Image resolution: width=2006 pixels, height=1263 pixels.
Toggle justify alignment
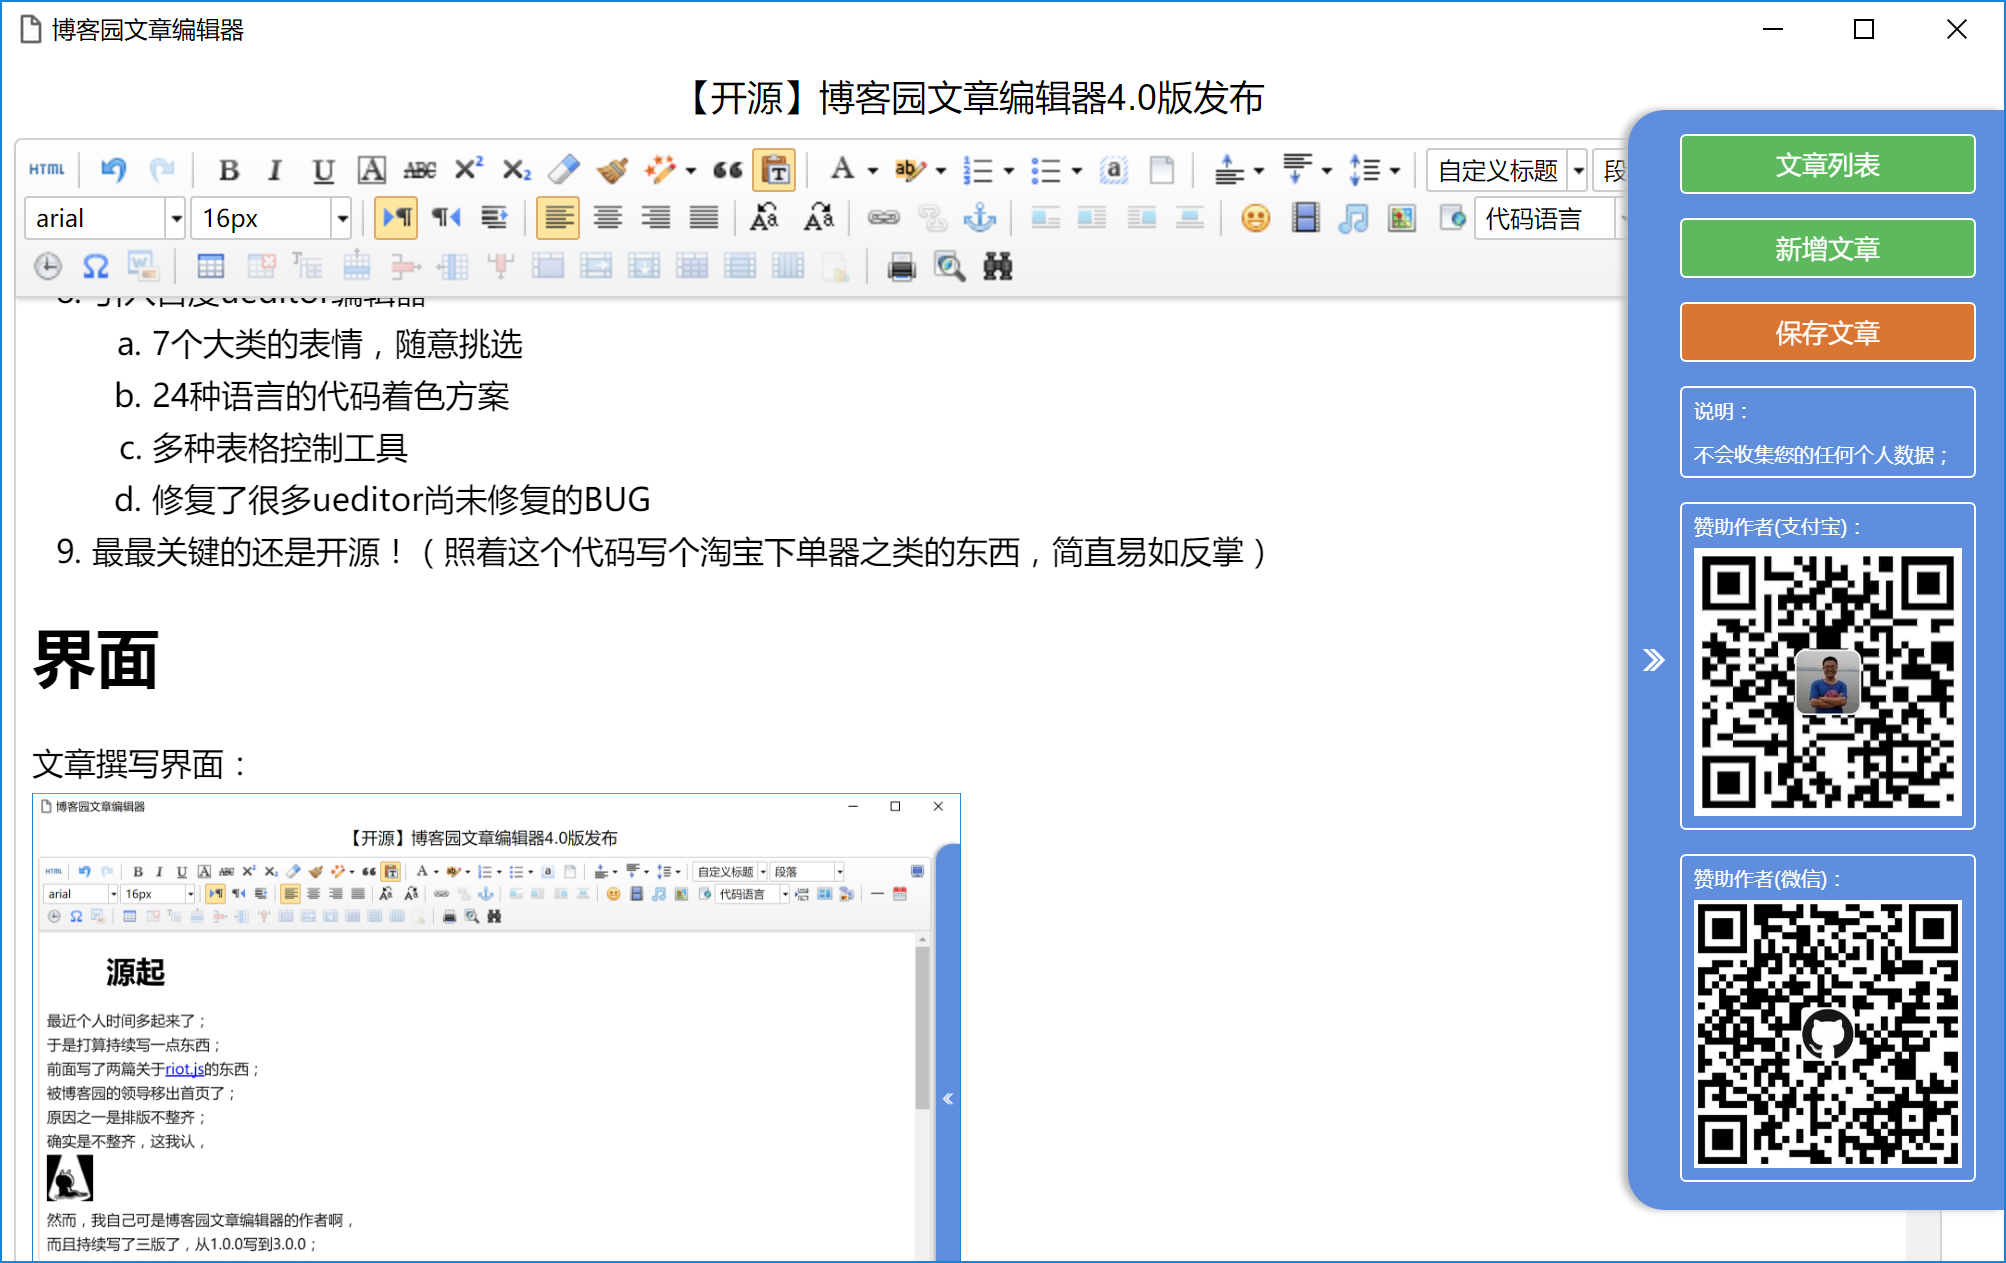(704, 217)
